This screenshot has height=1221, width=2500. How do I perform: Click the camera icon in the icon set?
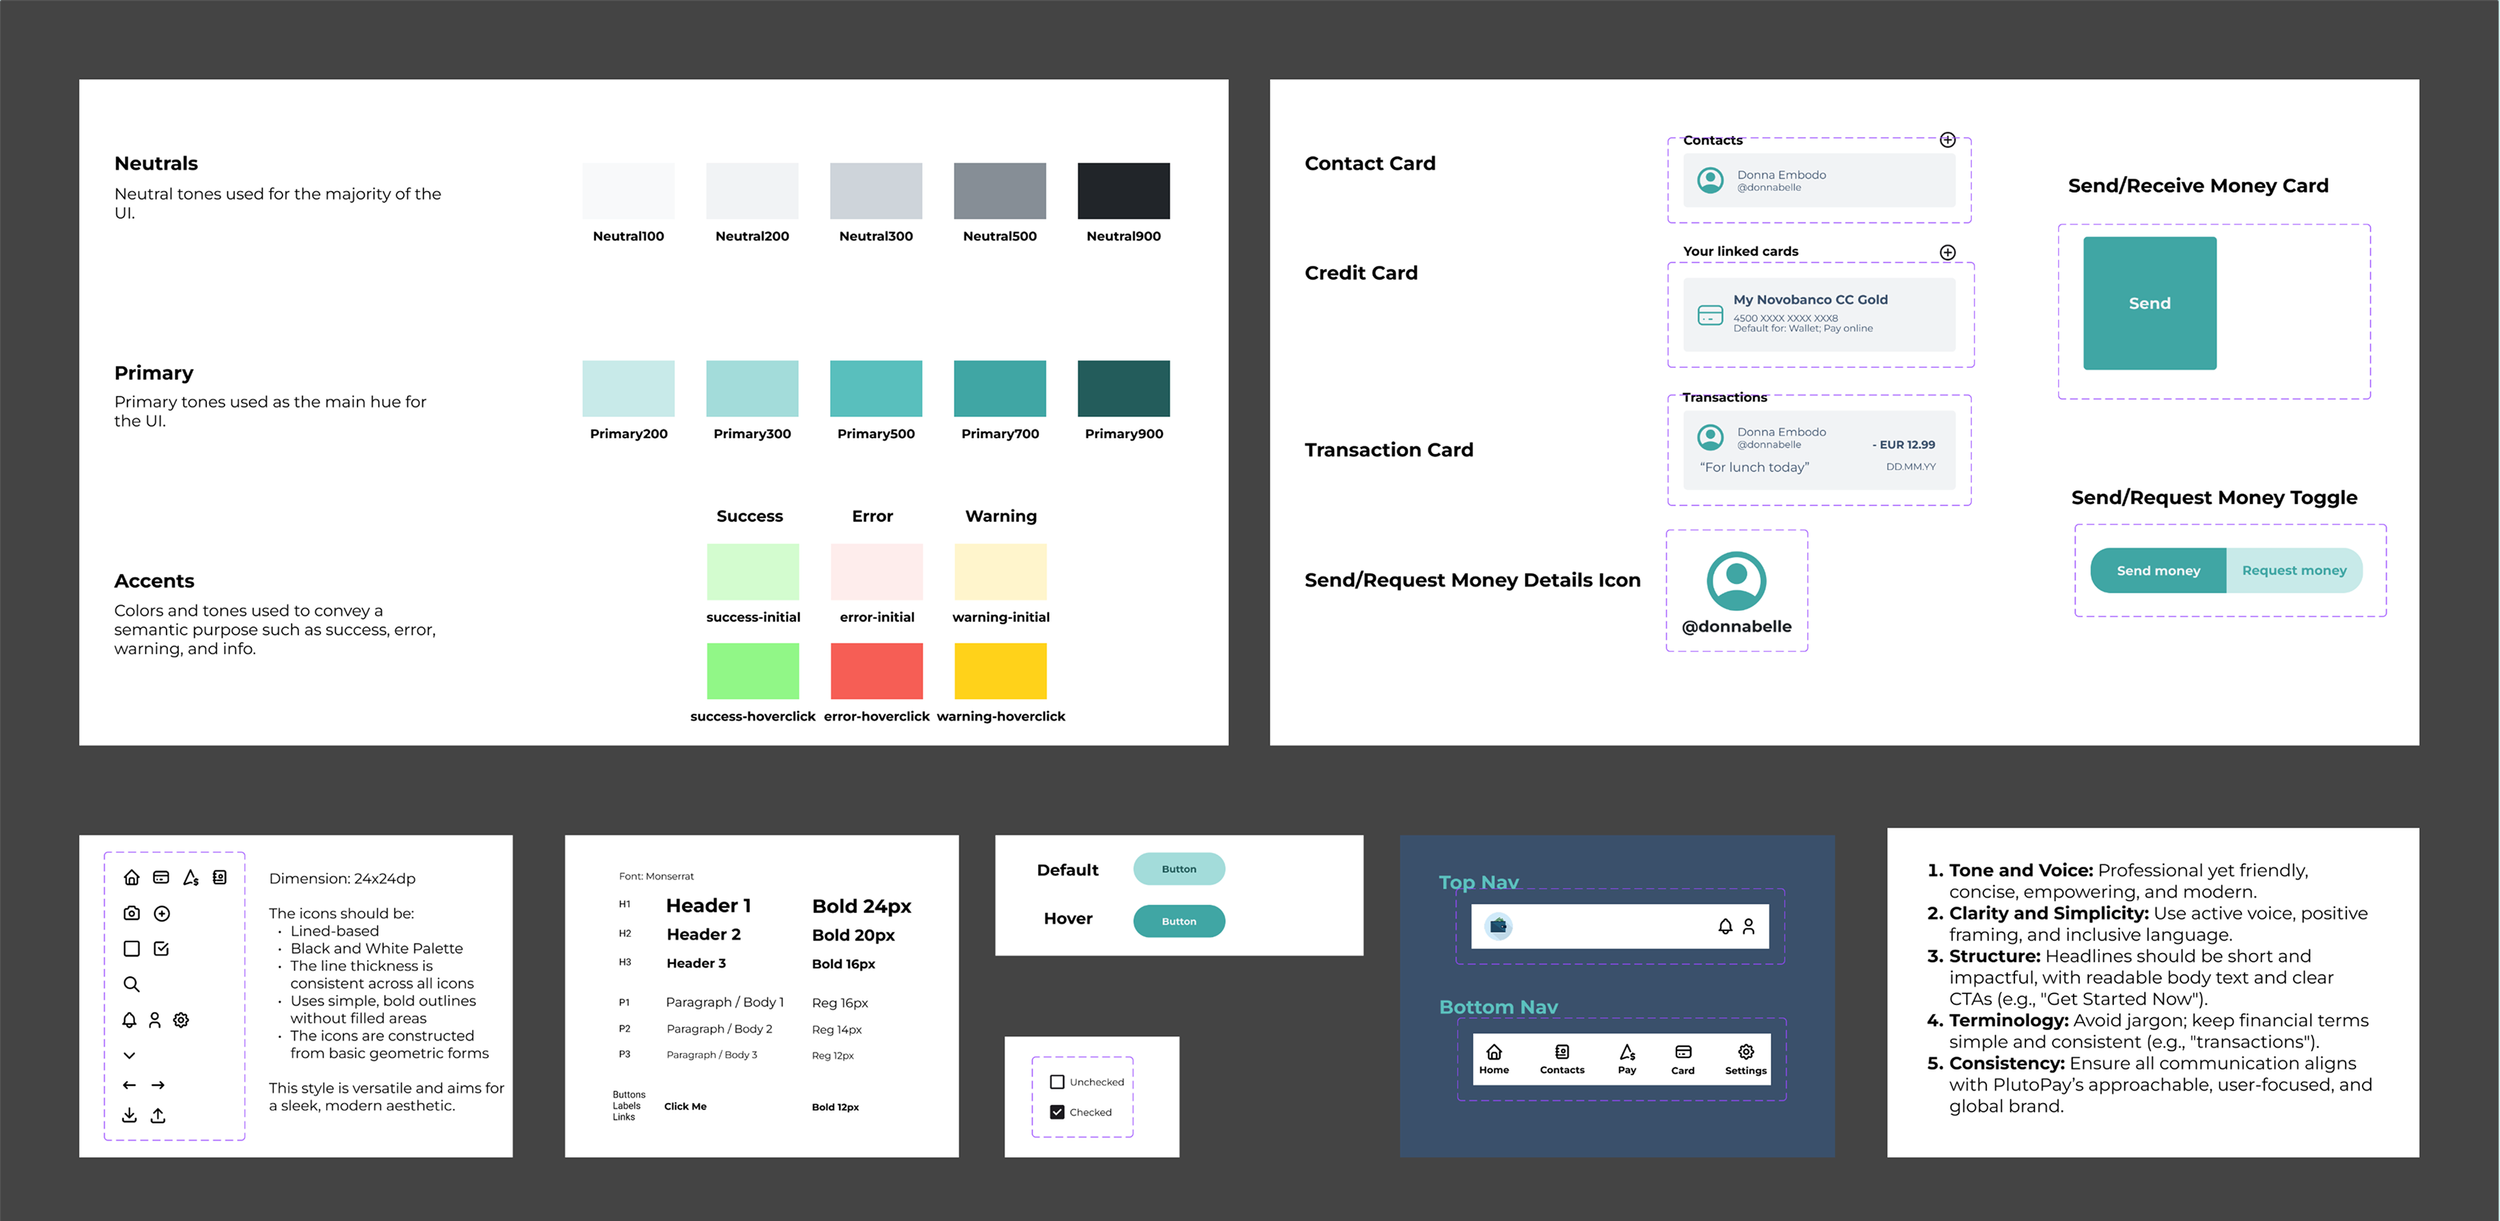pos(131,913)
